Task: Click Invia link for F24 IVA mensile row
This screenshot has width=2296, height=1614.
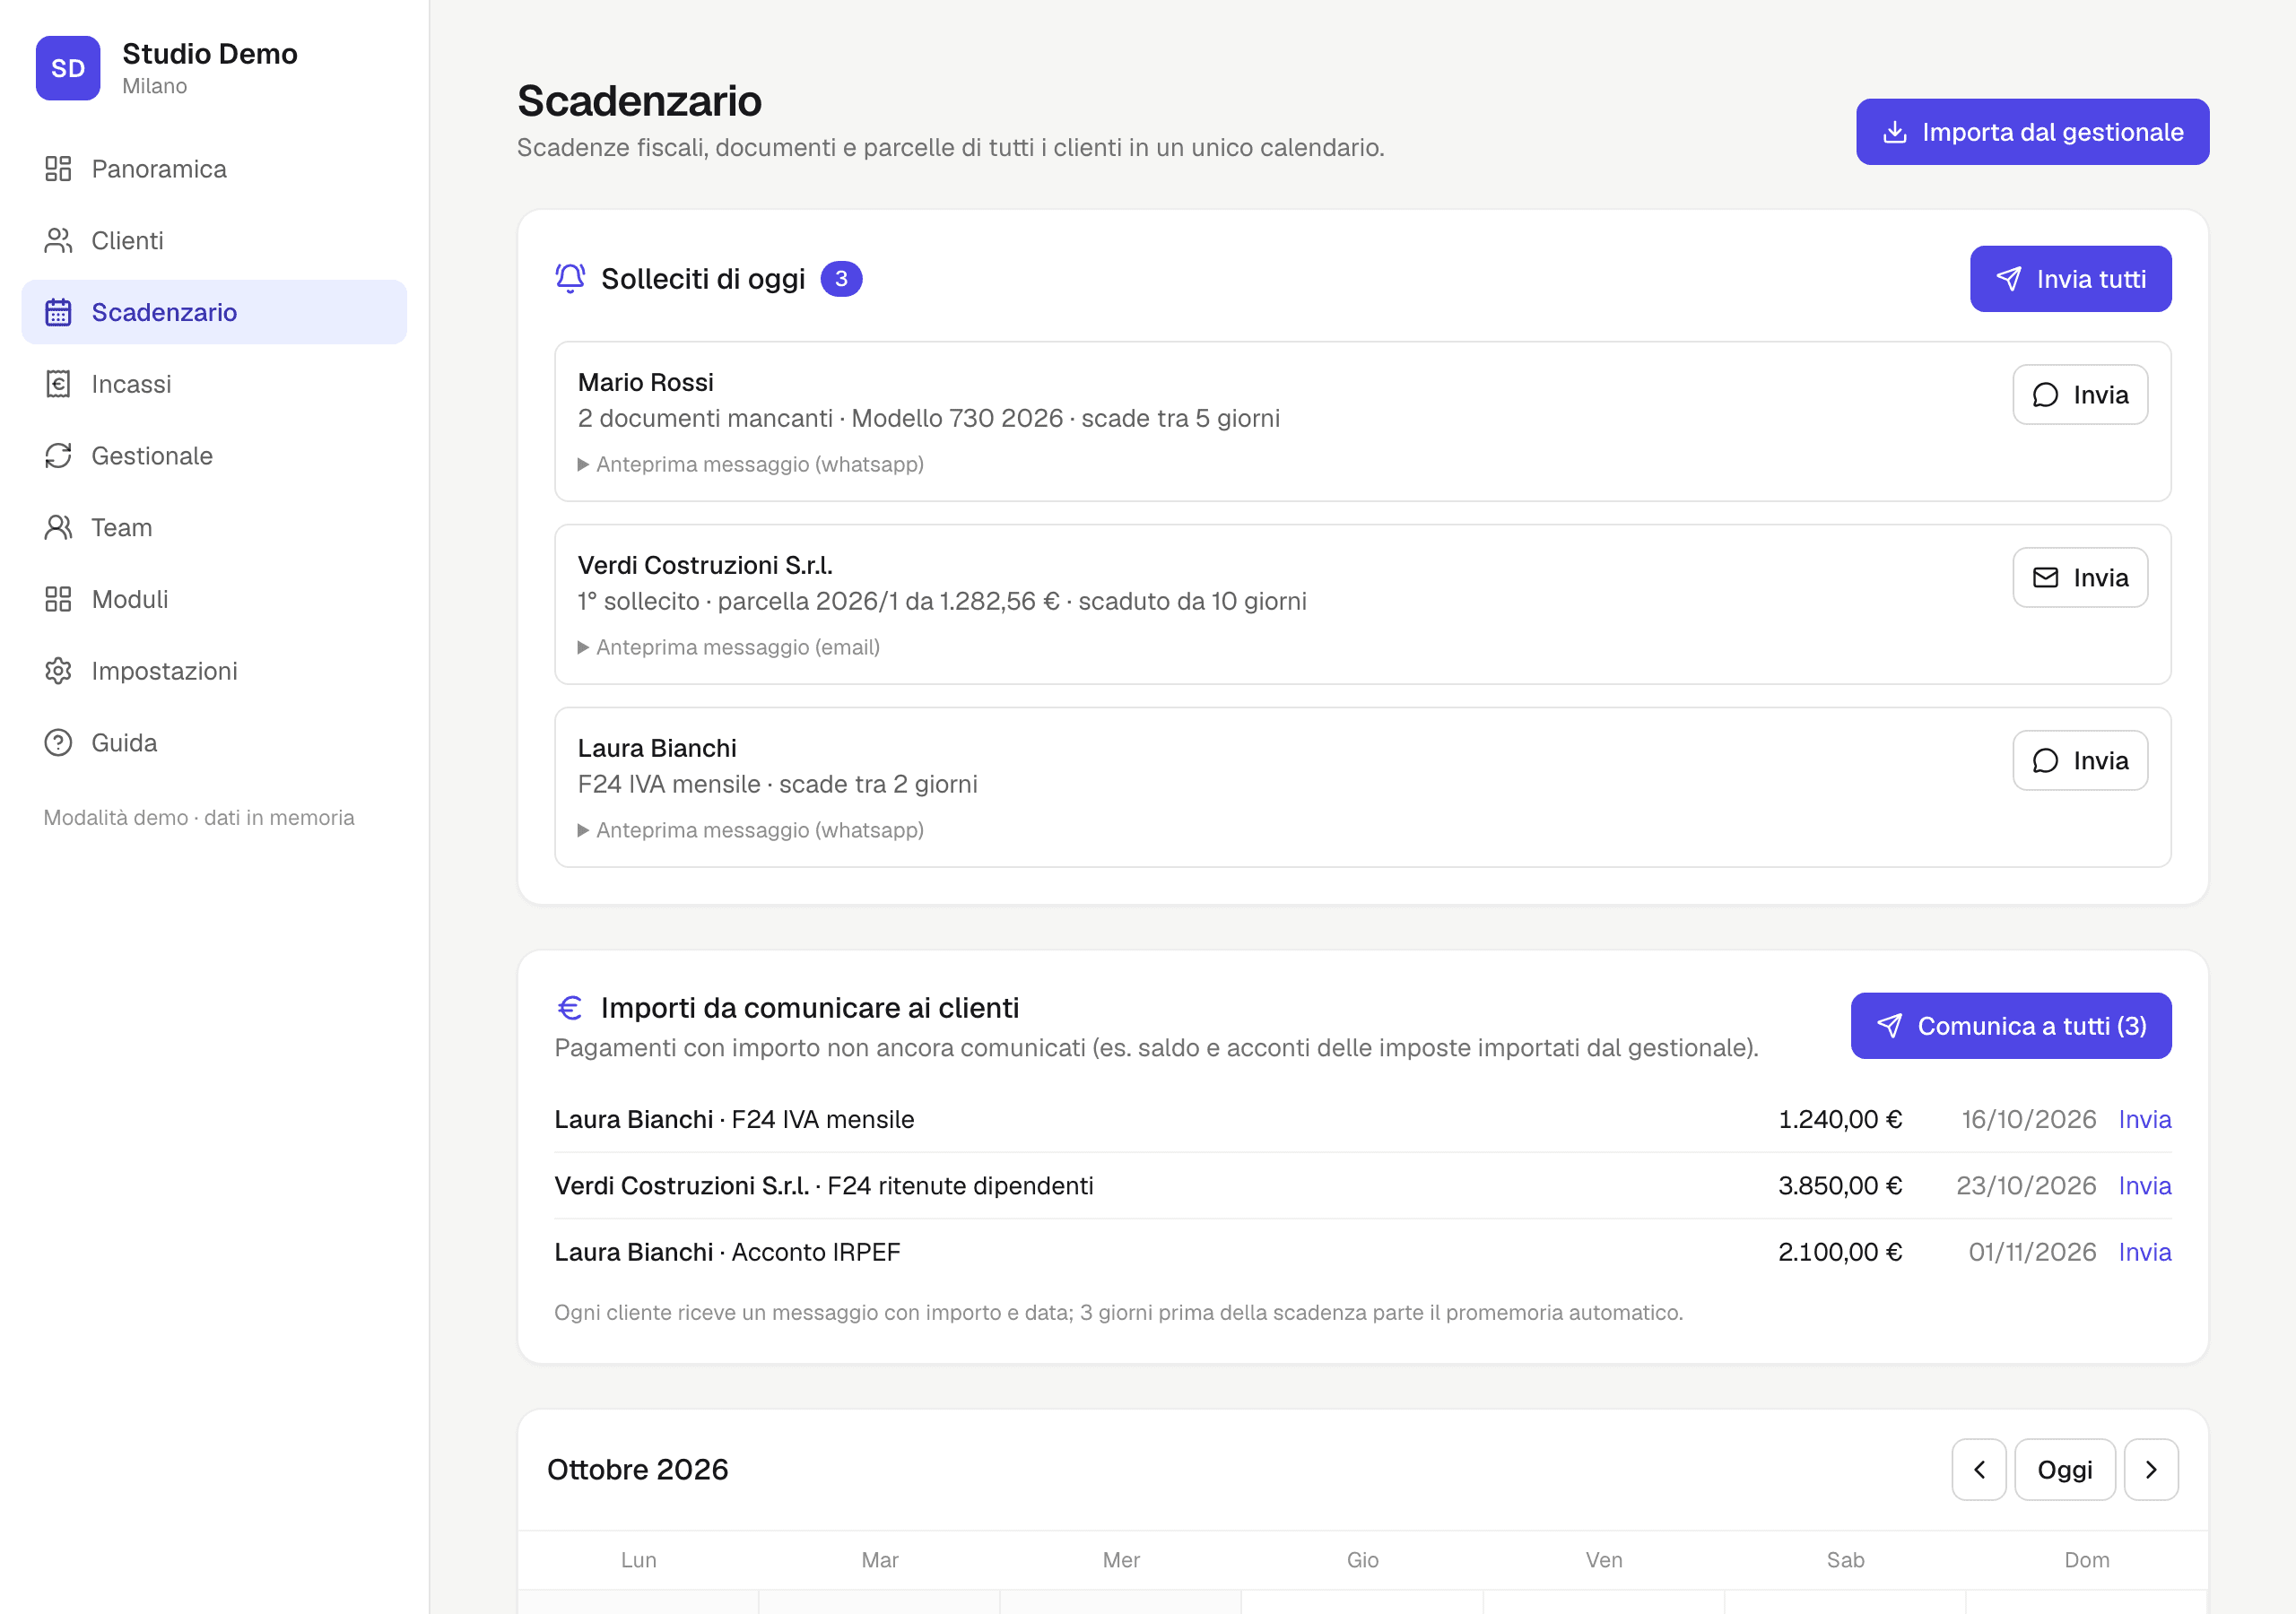Action: [x=2144, y=1119]
